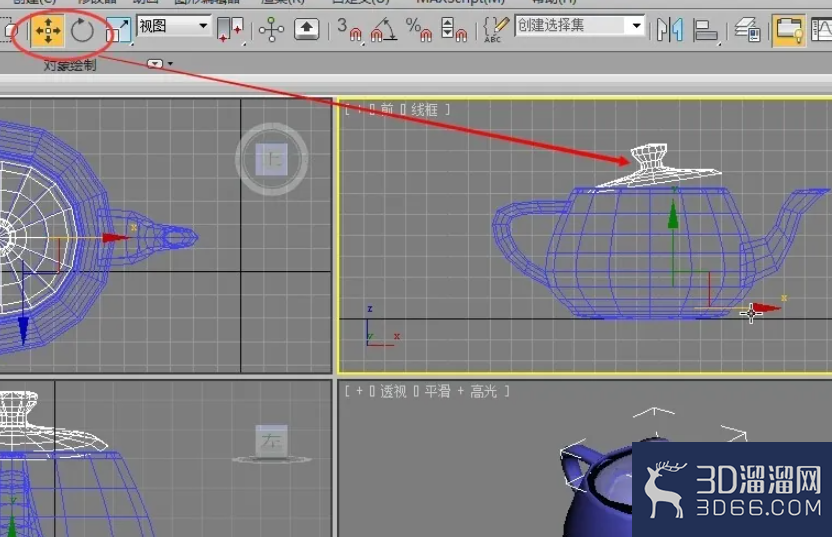The height and width of the screenshot is (537, 832).
Task: Select the Select and Move tool
Action: (48, 30)
